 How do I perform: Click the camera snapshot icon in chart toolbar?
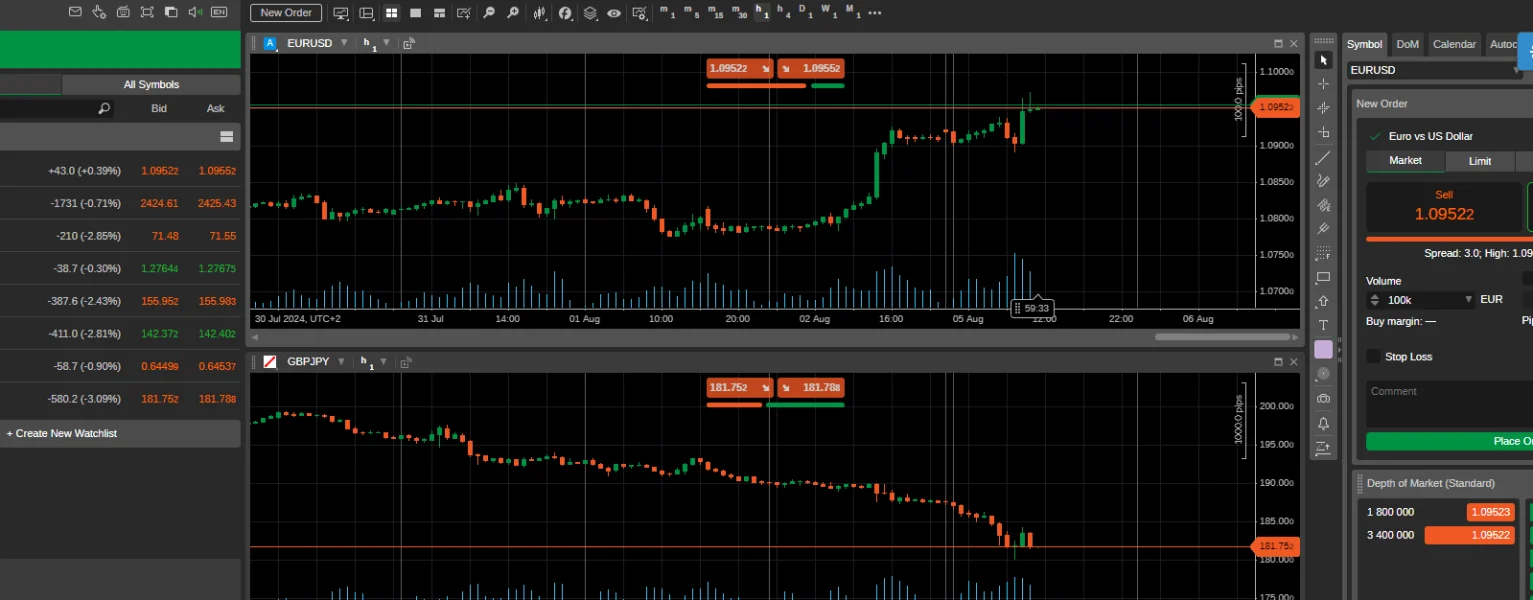coord(1323,398)
